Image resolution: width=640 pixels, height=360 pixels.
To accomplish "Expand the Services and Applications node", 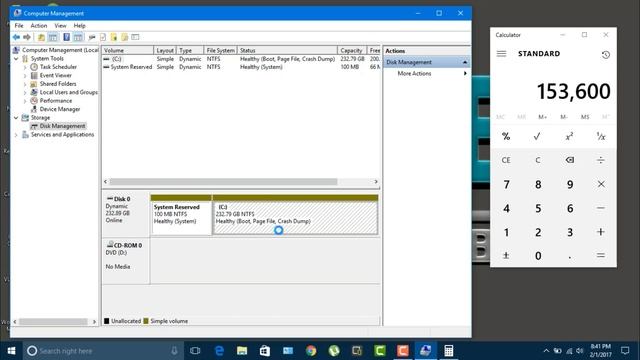I will [x=16, y=135].
